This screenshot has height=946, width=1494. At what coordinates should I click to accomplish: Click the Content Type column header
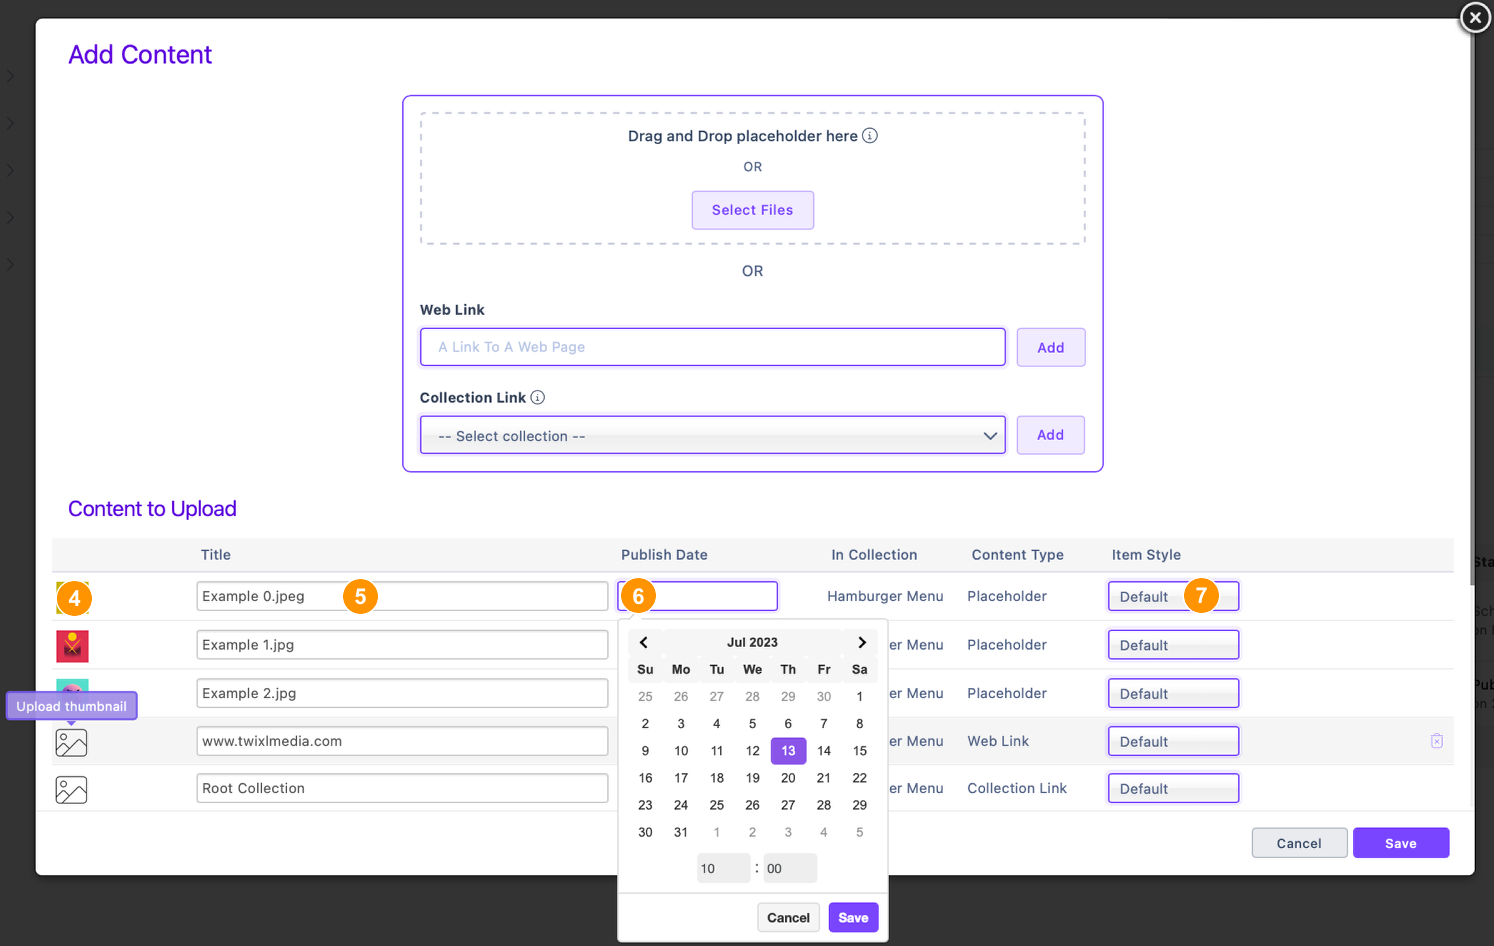1018,555
